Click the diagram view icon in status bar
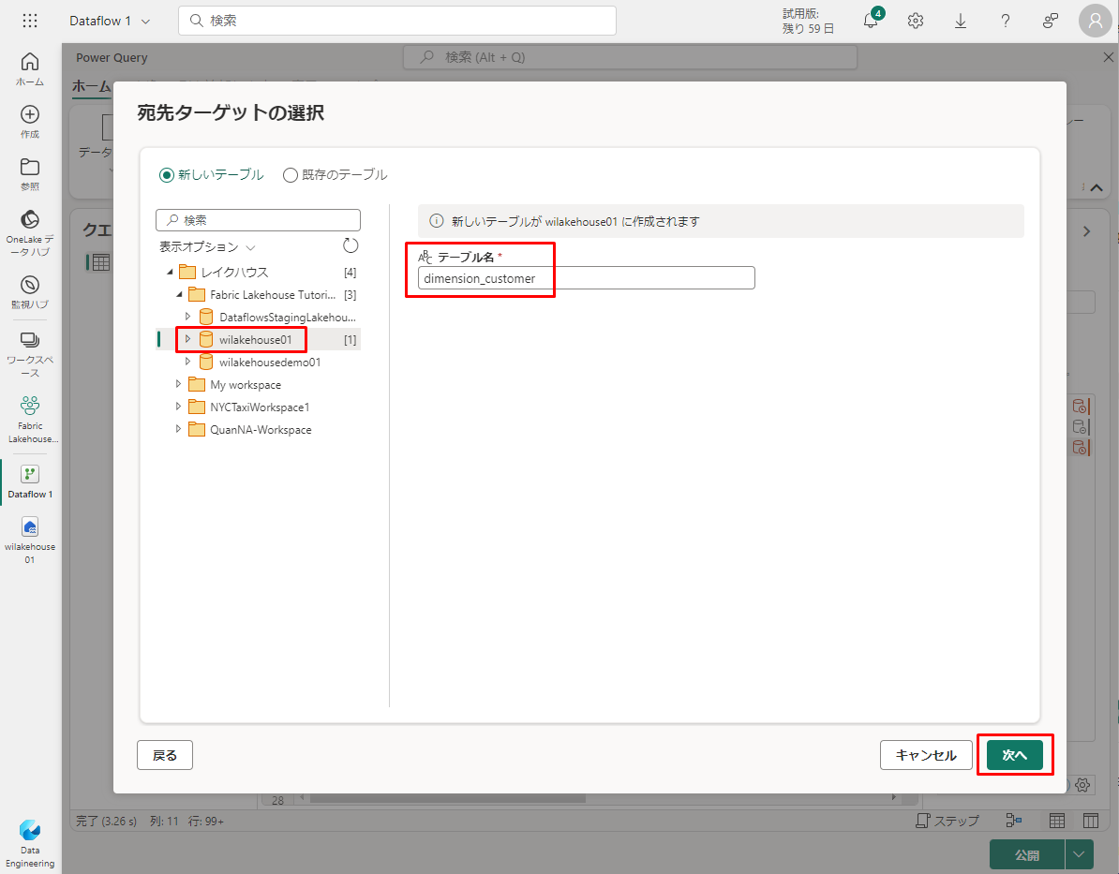 point(1013,820)
